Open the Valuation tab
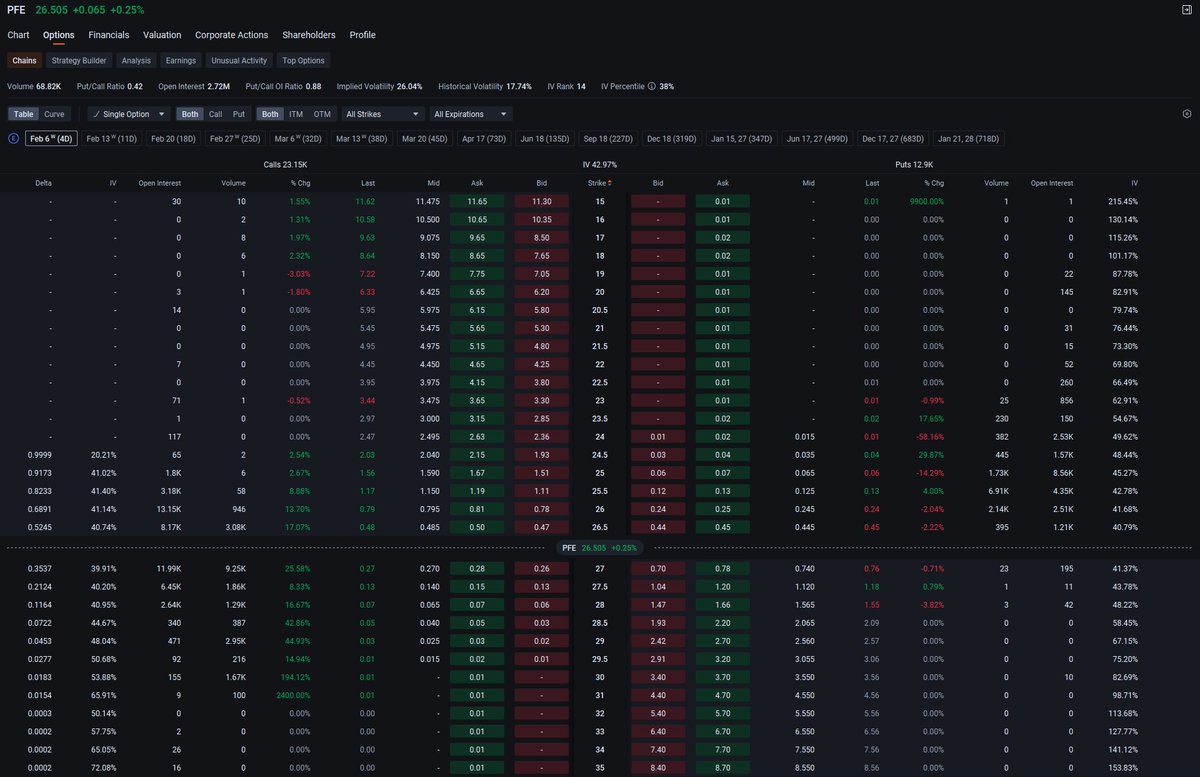The width and height of the screenshot is (1200, 777). (x=162, y=35)
